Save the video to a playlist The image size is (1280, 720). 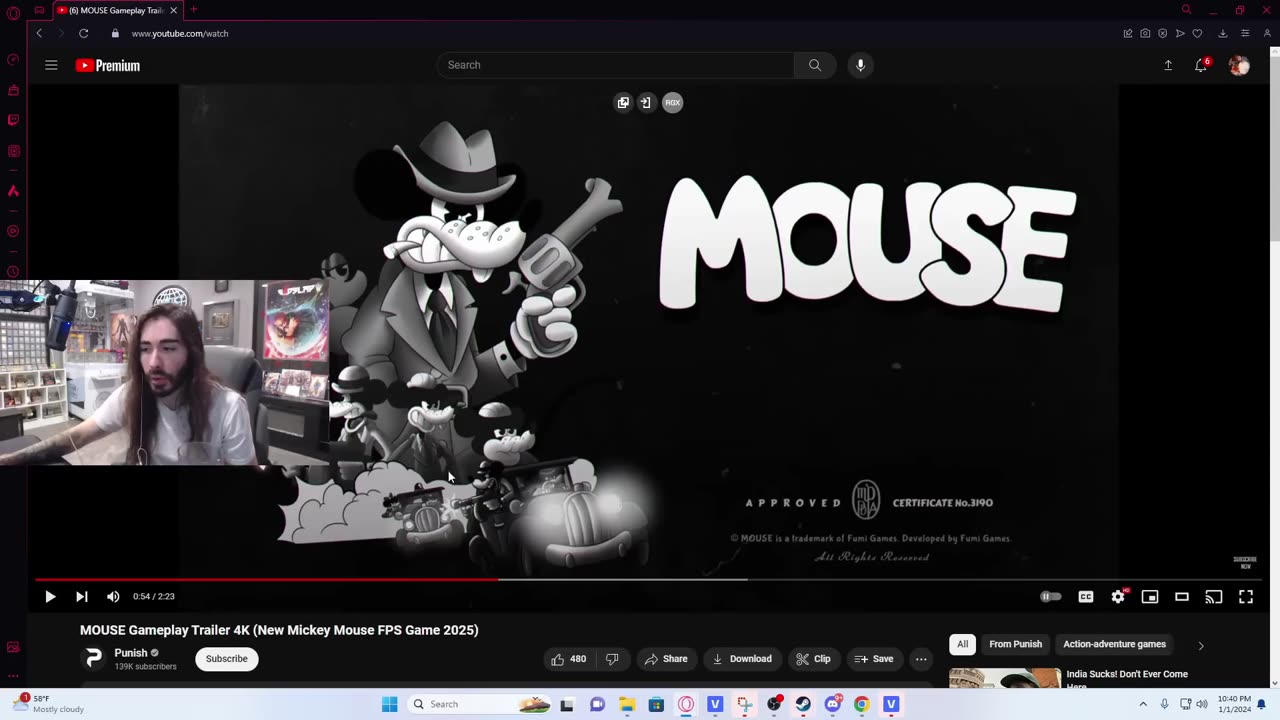pos(874,659)
